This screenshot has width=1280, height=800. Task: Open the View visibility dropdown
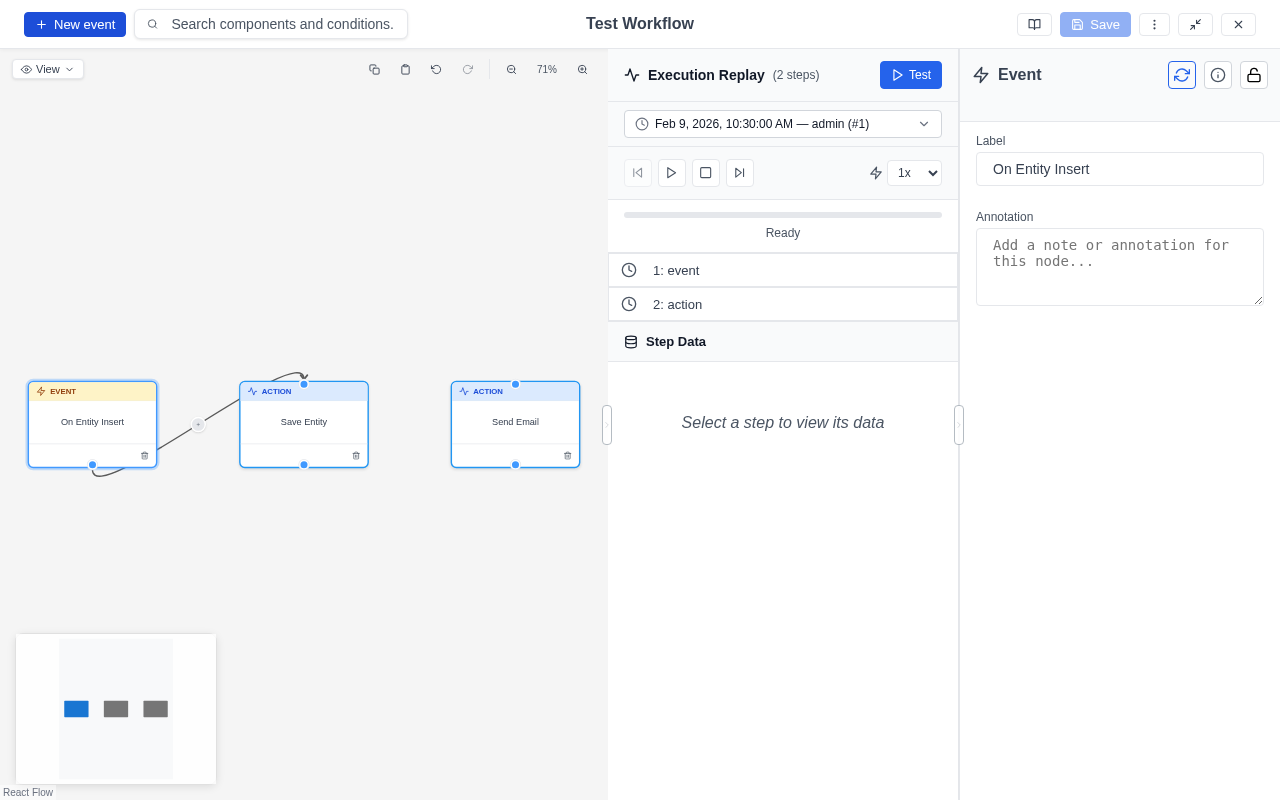click(48, 69)
